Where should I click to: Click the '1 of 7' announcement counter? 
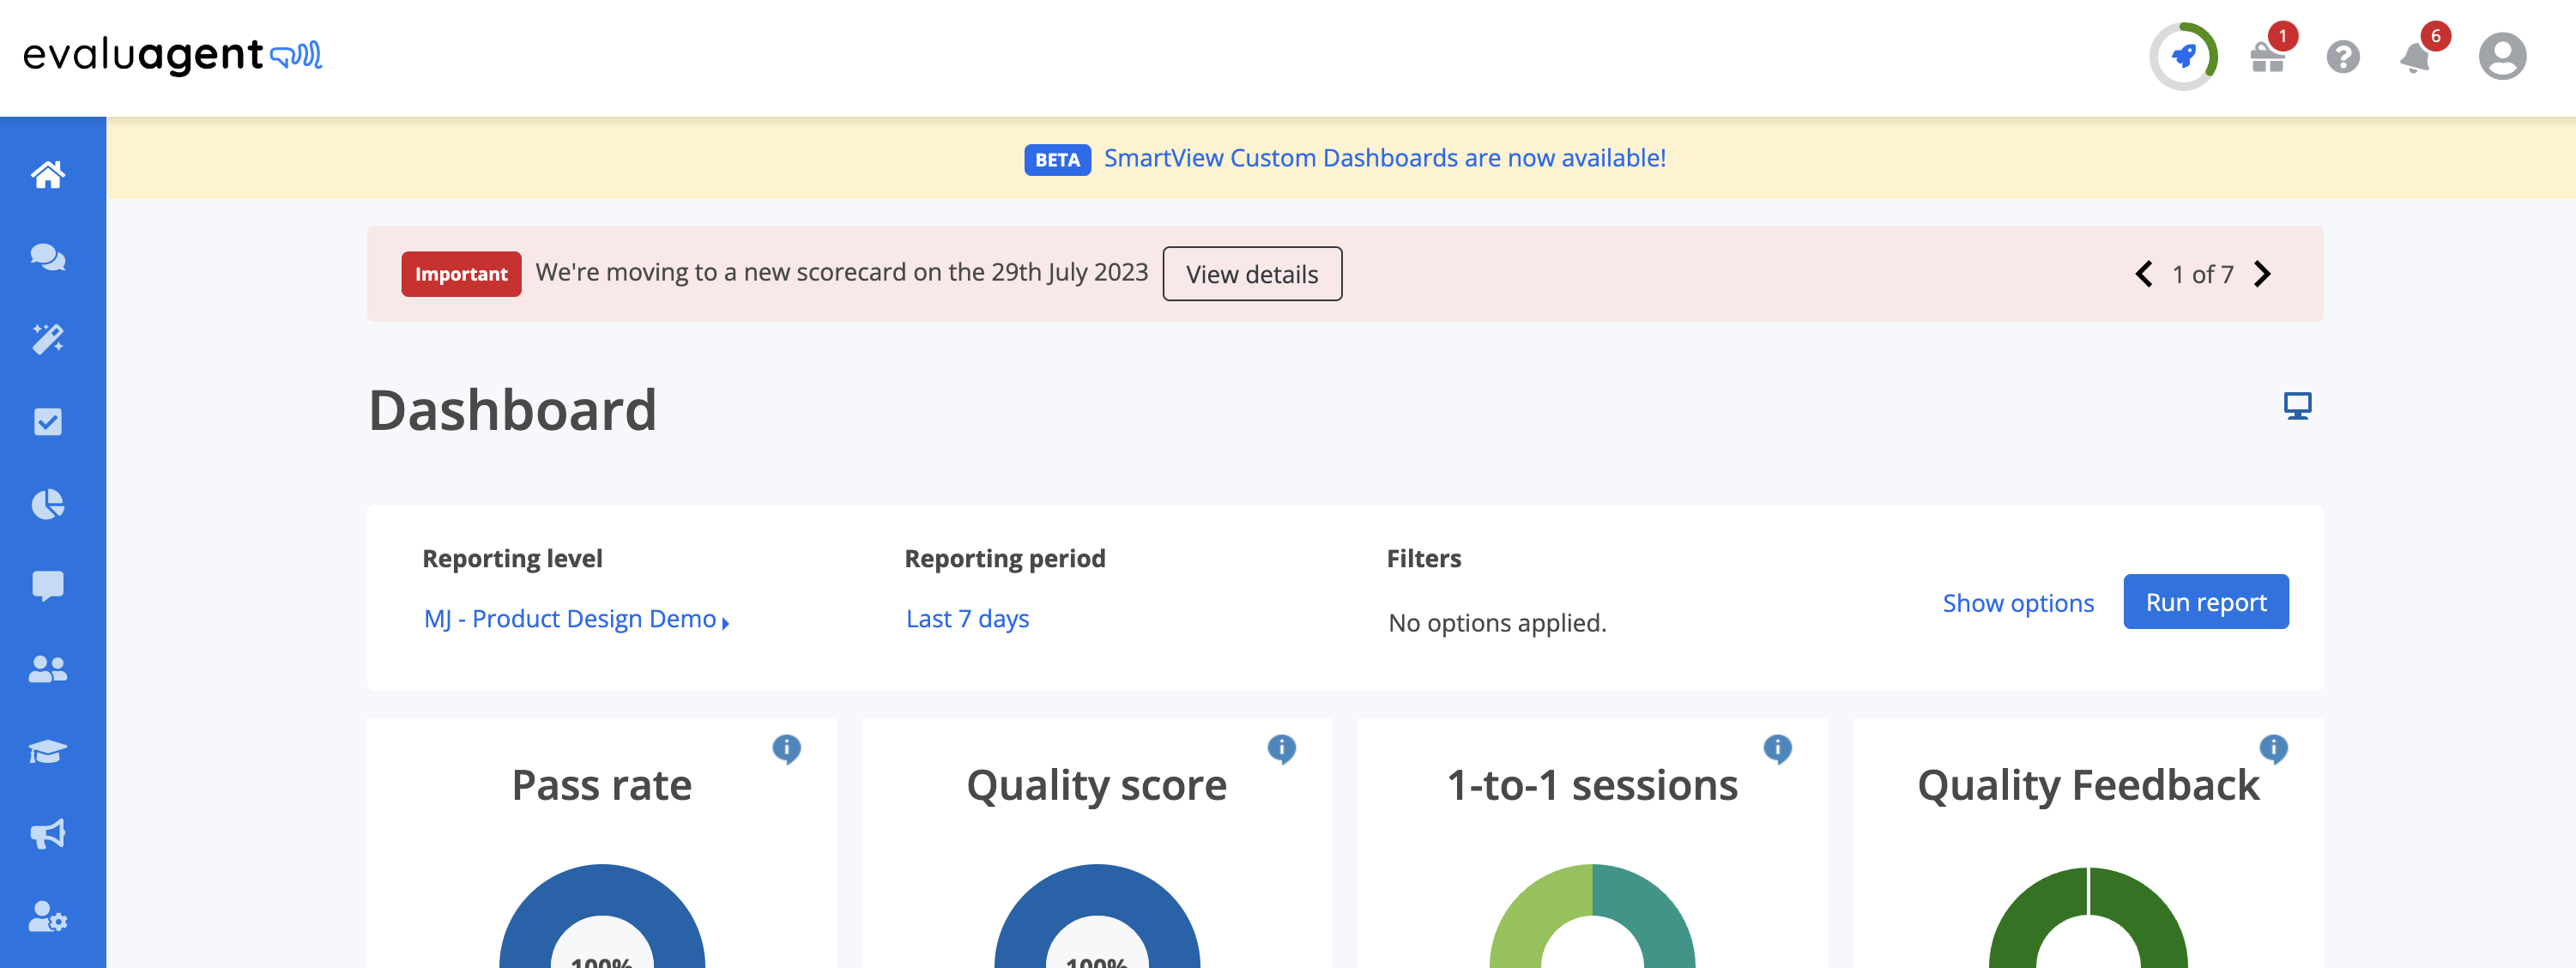2203,274
